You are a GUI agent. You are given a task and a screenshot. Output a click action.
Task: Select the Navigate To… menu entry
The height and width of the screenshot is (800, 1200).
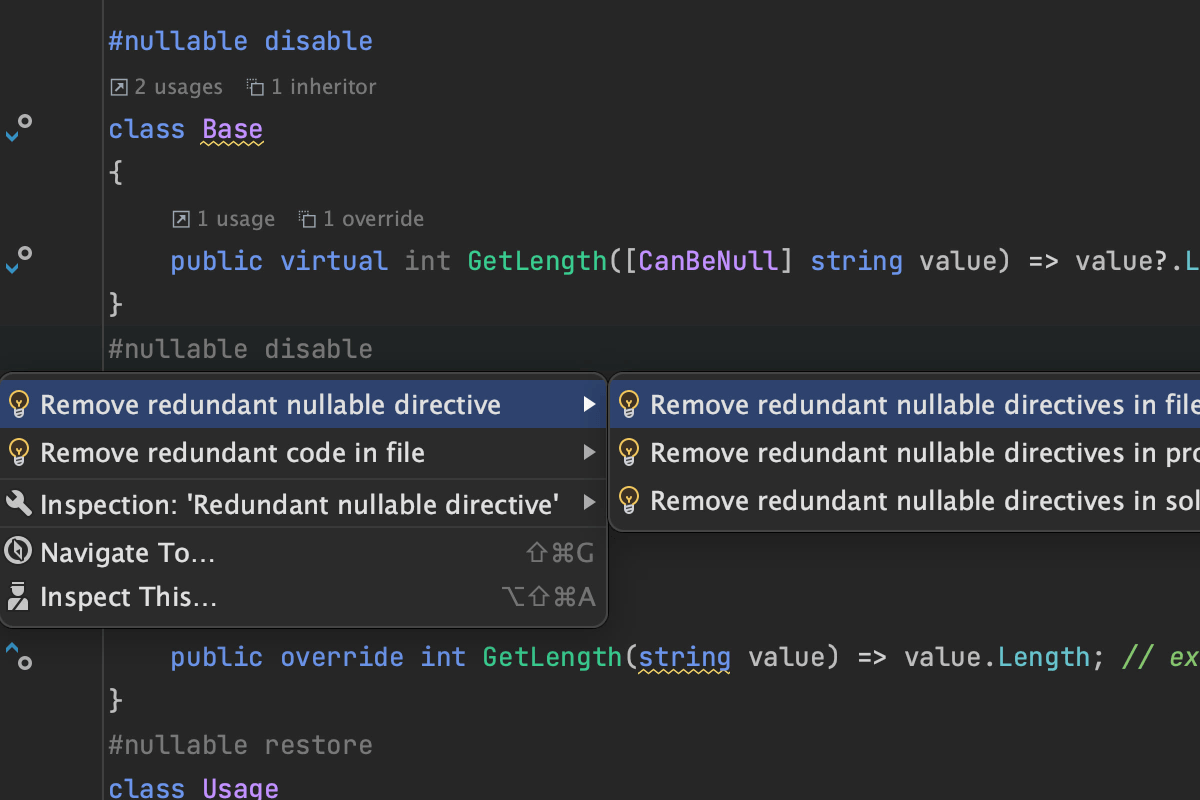[x=127, y=552]
